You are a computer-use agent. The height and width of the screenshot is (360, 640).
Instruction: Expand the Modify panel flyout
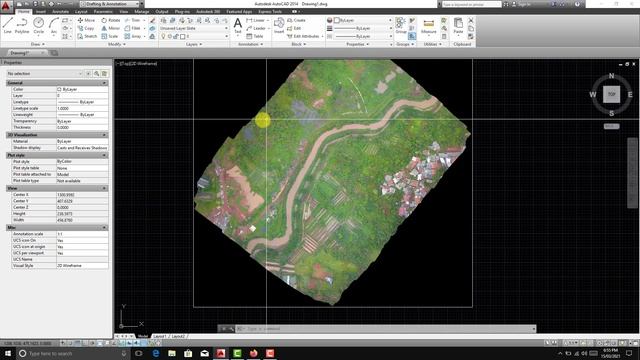coord(117,44)
